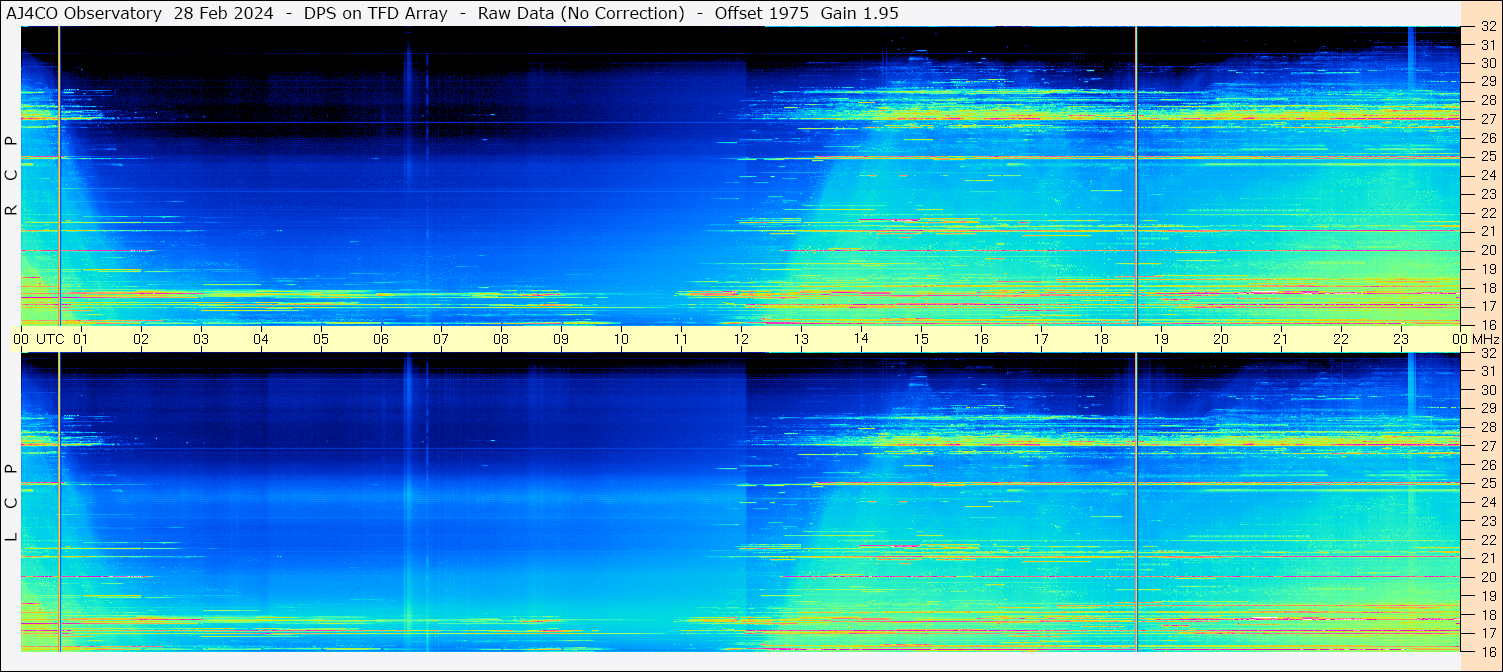This screenshot has height=672, width=1503.
Task: Click the 17 MHz label on RCP frequency scale
Action: pos(1487,306)
